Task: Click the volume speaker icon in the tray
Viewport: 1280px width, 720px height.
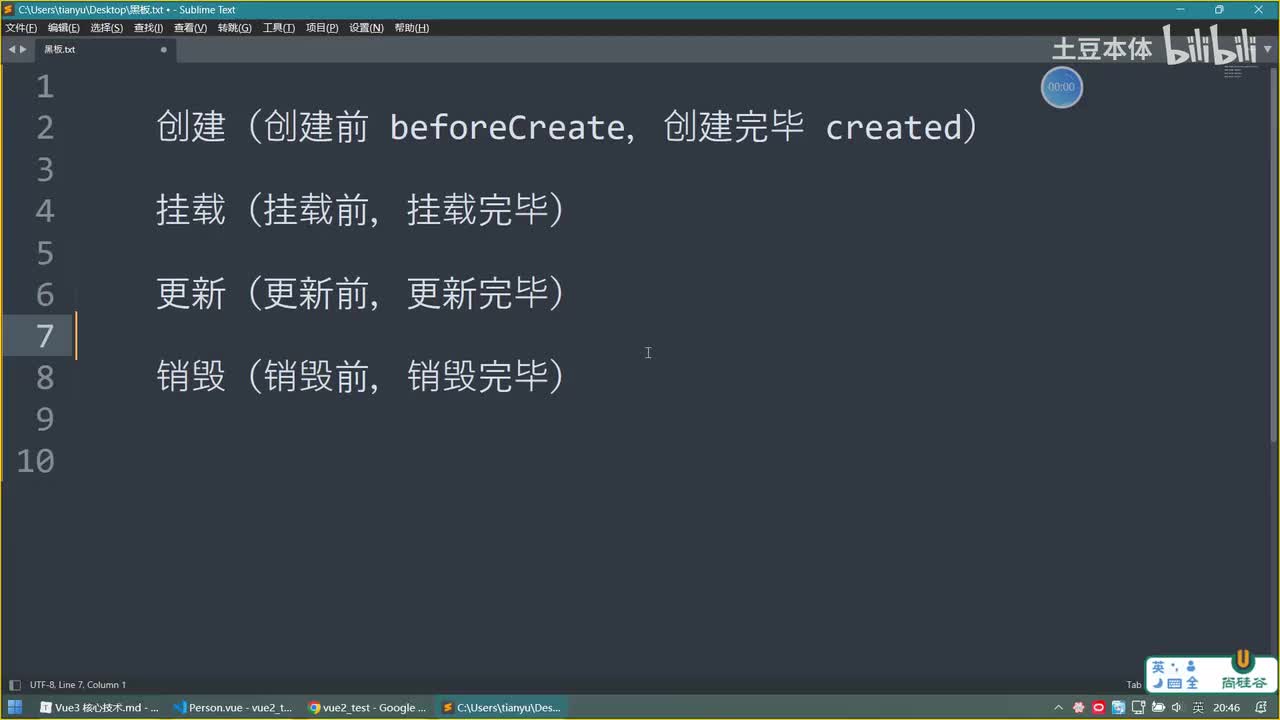Action: 1177,707
